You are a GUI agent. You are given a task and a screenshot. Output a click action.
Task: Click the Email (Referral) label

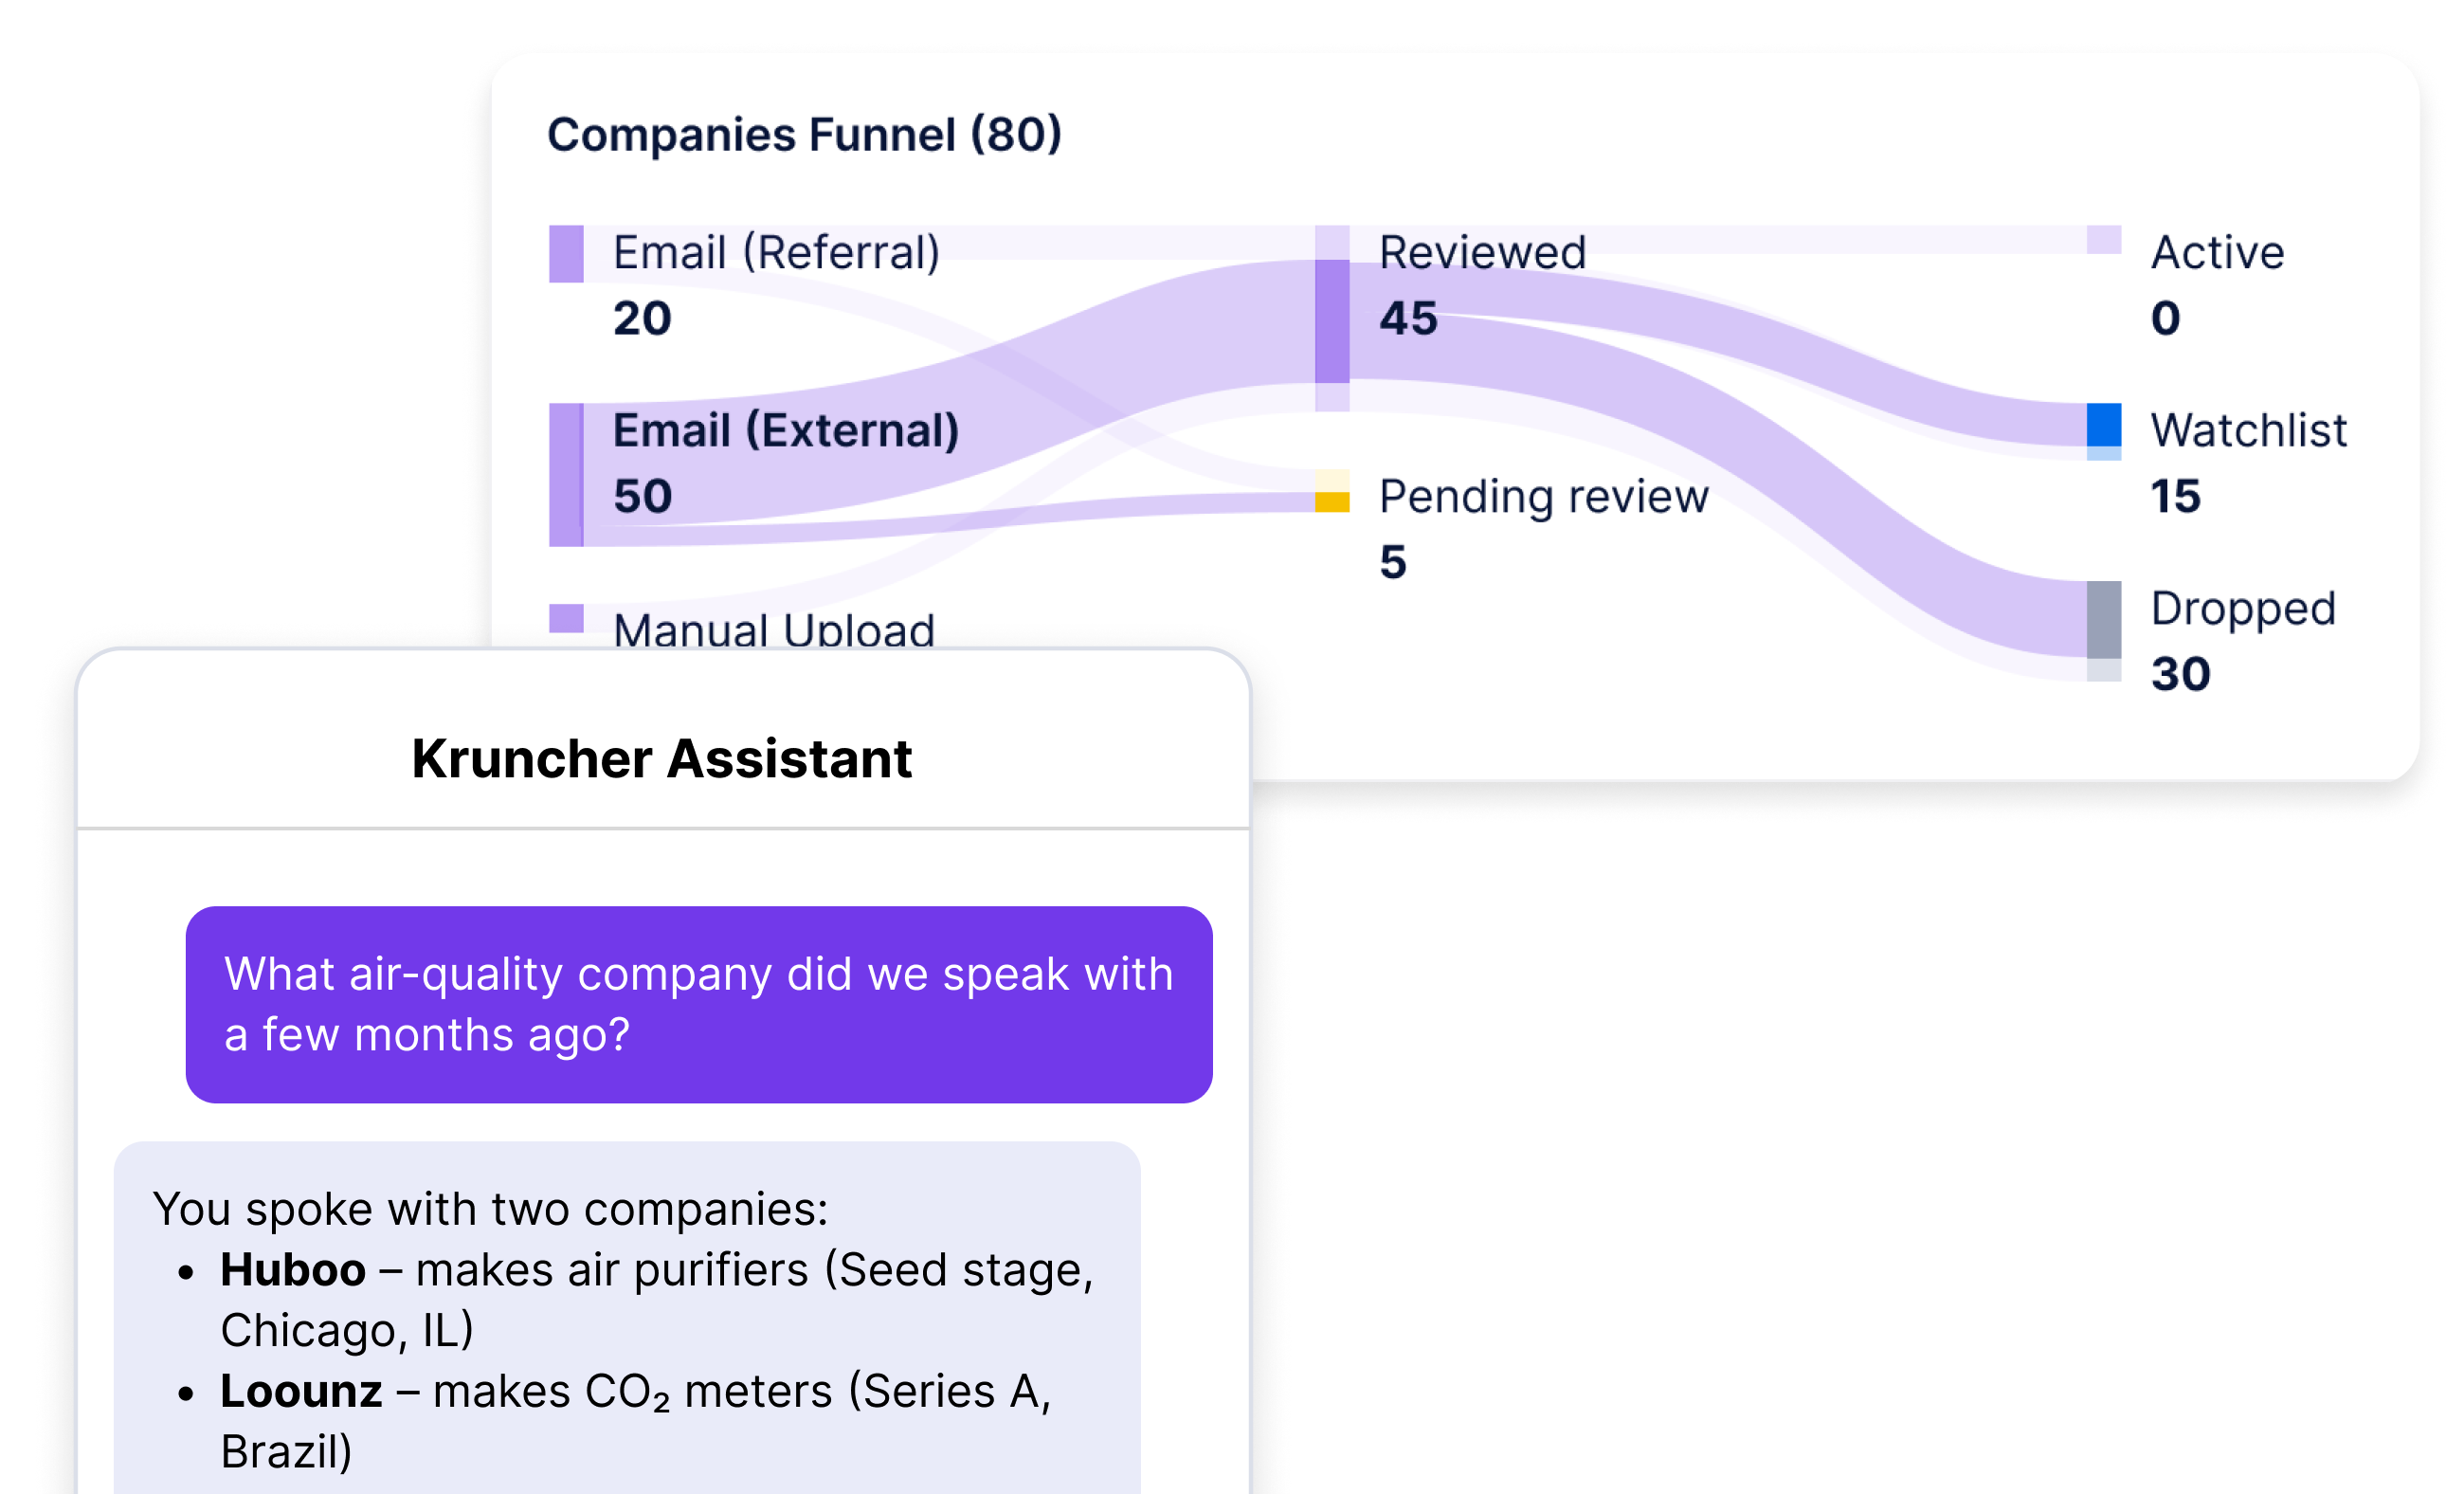[776, 252]
